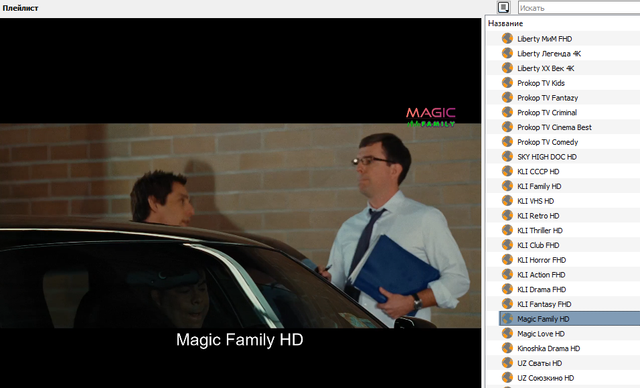Viewport: 640px width, 388px height.
Task: Click the globe icon next to UZ Сваты HD
Action: (507, 362)
